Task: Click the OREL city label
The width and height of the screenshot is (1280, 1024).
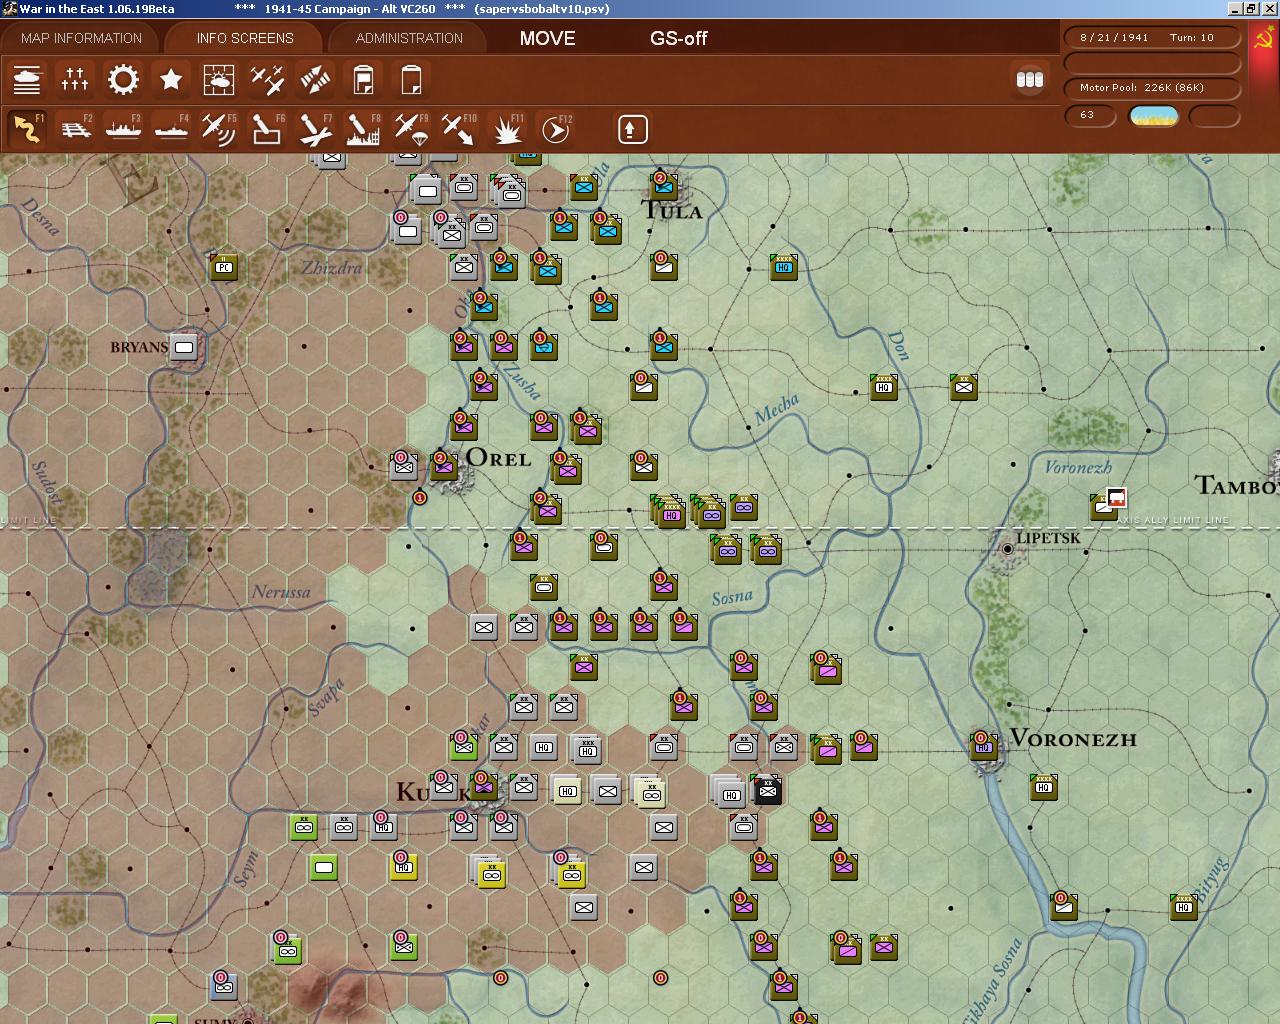Action: click(498, 458)
